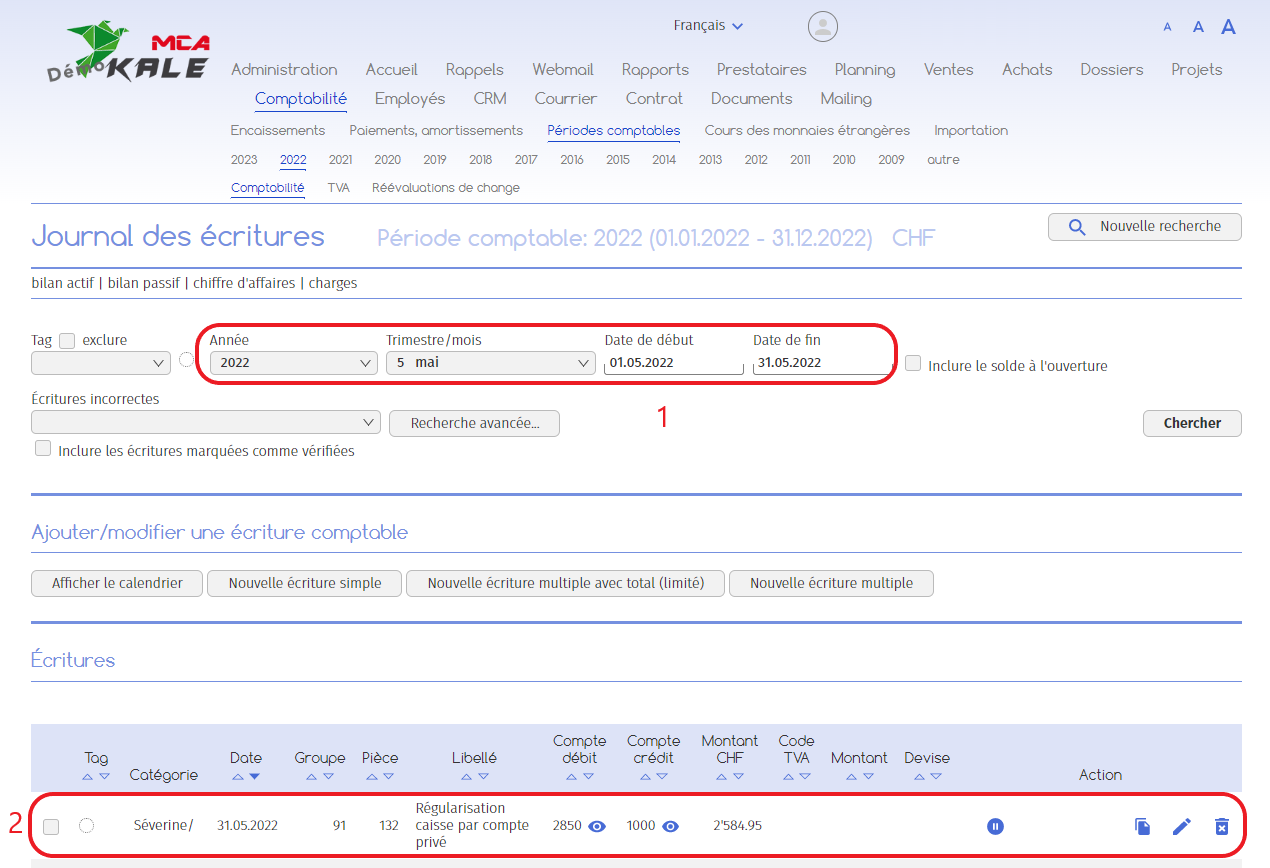Follow the bilan actif link
1270x868 pixels.
(x=63, y=283)
